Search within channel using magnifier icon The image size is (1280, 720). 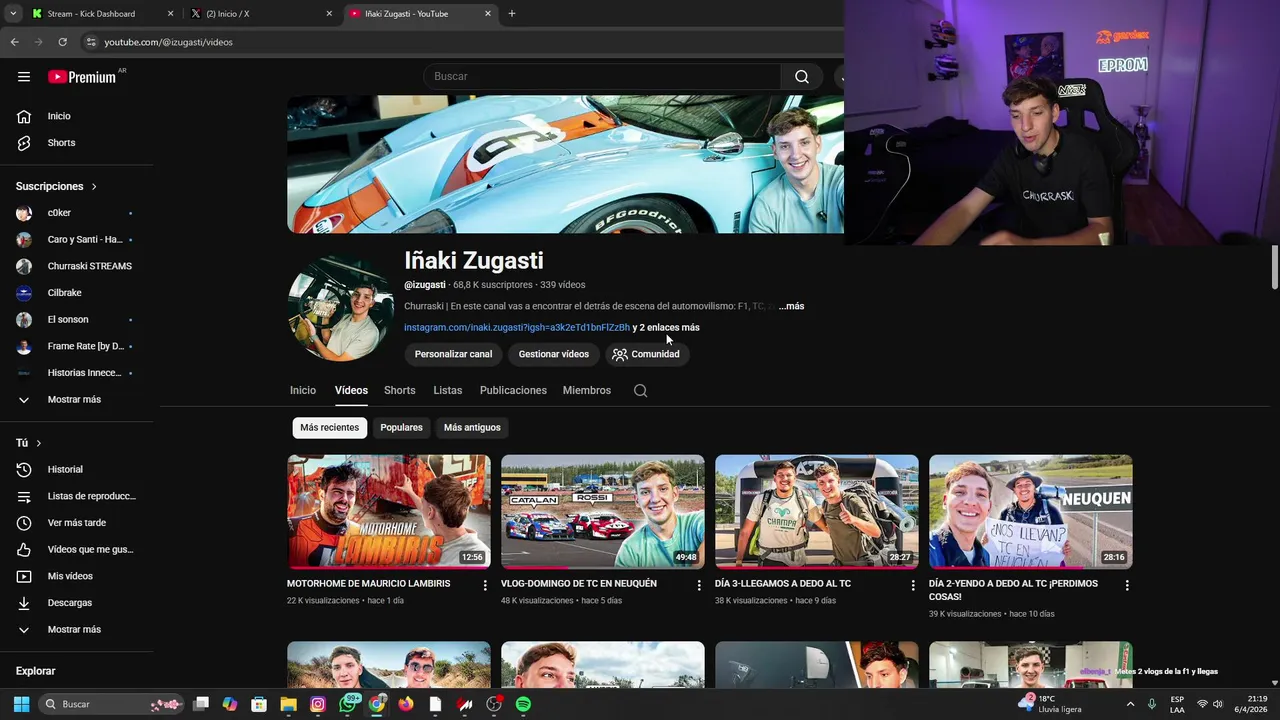pyautogui.click(x=641, y=390)
